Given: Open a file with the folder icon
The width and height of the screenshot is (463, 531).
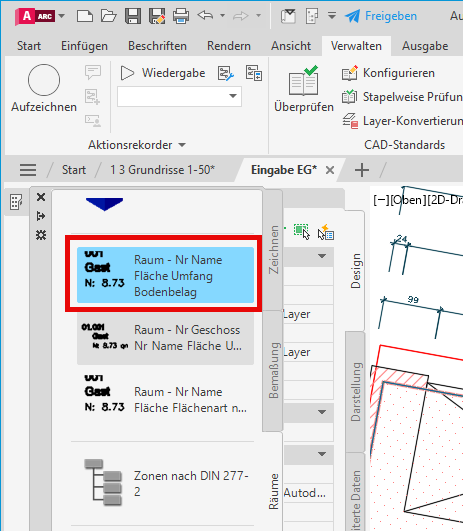Looking at the screenshot, I should coord(109,16).
